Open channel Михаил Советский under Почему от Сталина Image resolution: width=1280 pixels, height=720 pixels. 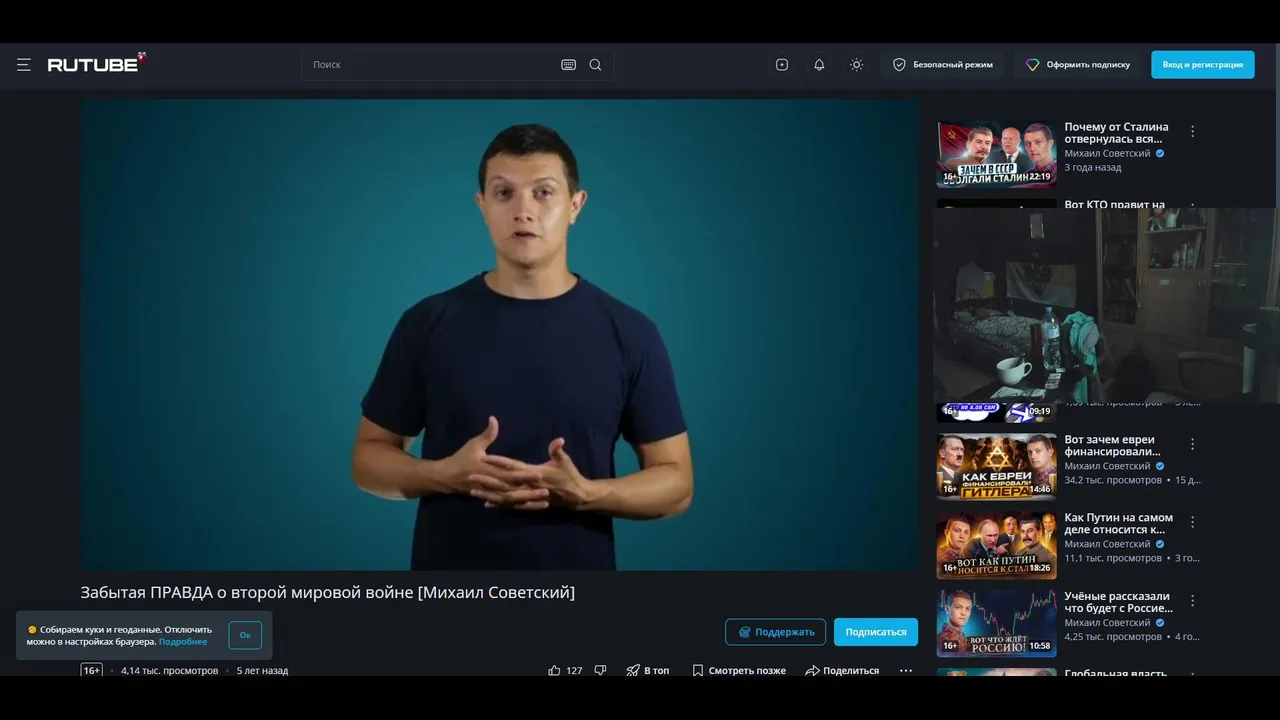click(x=1107, y=154)
